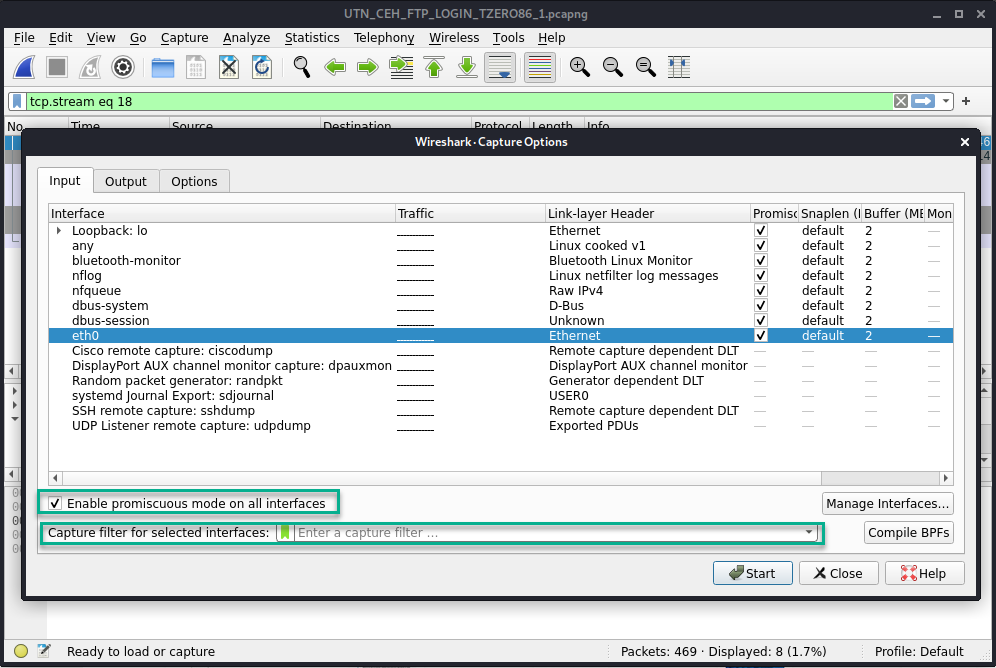Toggle the dbus-system promiscuous checkbox
This screenshot has height=668, width=996.
[x=760, y=305]
